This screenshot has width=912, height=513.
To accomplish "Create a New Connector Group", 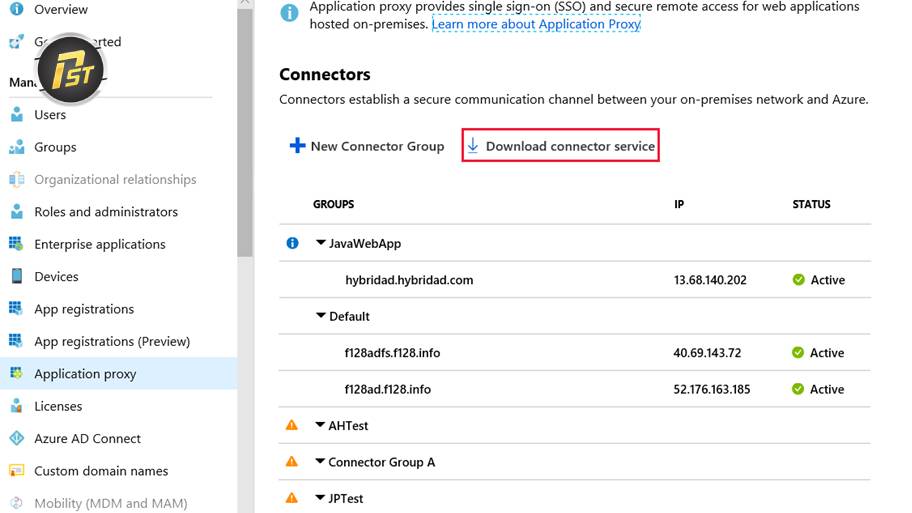I will point(366,146).
